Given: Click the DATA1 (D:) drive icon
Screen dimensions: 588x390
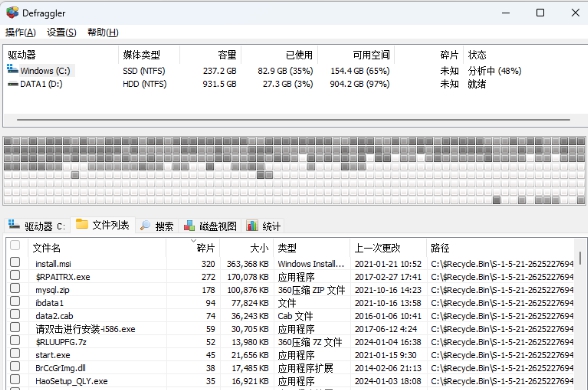Looking at the screenshot, I should point(13,84).
